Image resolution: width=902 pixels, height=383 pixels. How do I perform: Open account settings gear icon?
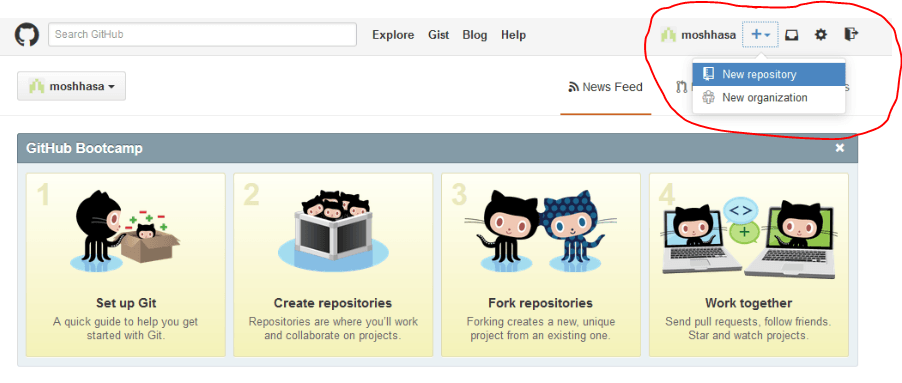(x=821, y=35)
